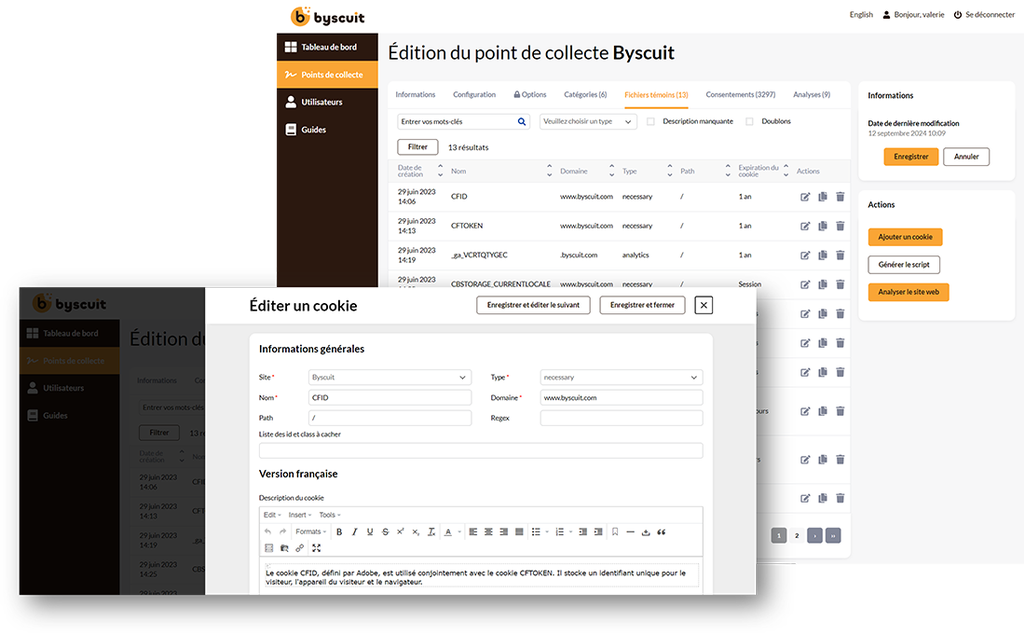The height and width of the screenshot is (634, 1024).
Task: Apply bold formatting in the description editor
Action: click(339, 532)
